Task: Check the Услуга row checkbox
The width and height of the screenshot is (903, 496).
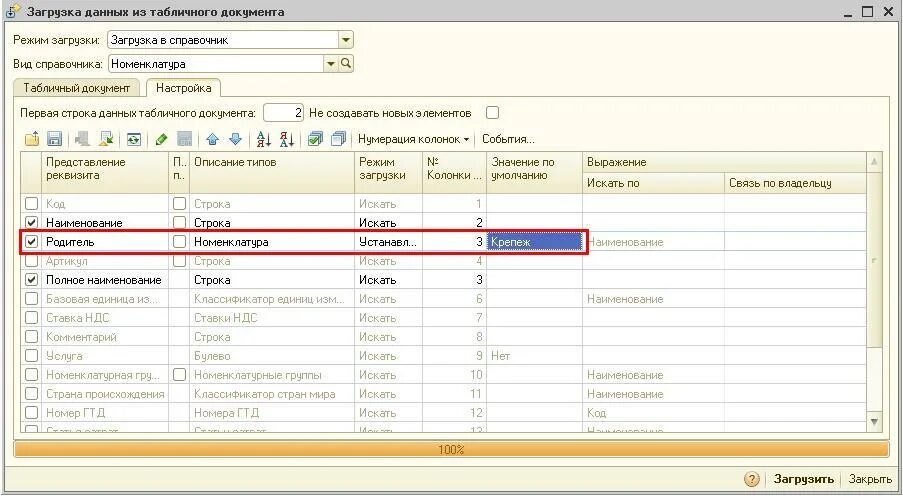Action: (32, 355)
